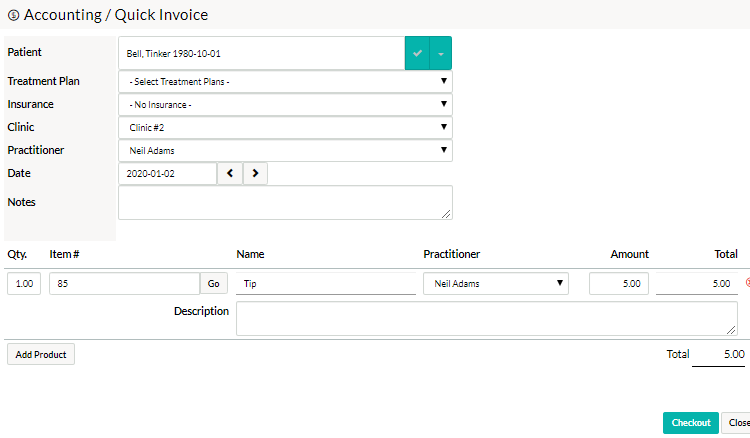This screenshot has width=750, height=438.
Task: Click the Treatment Plan label
Action: [x=44, y=81]
